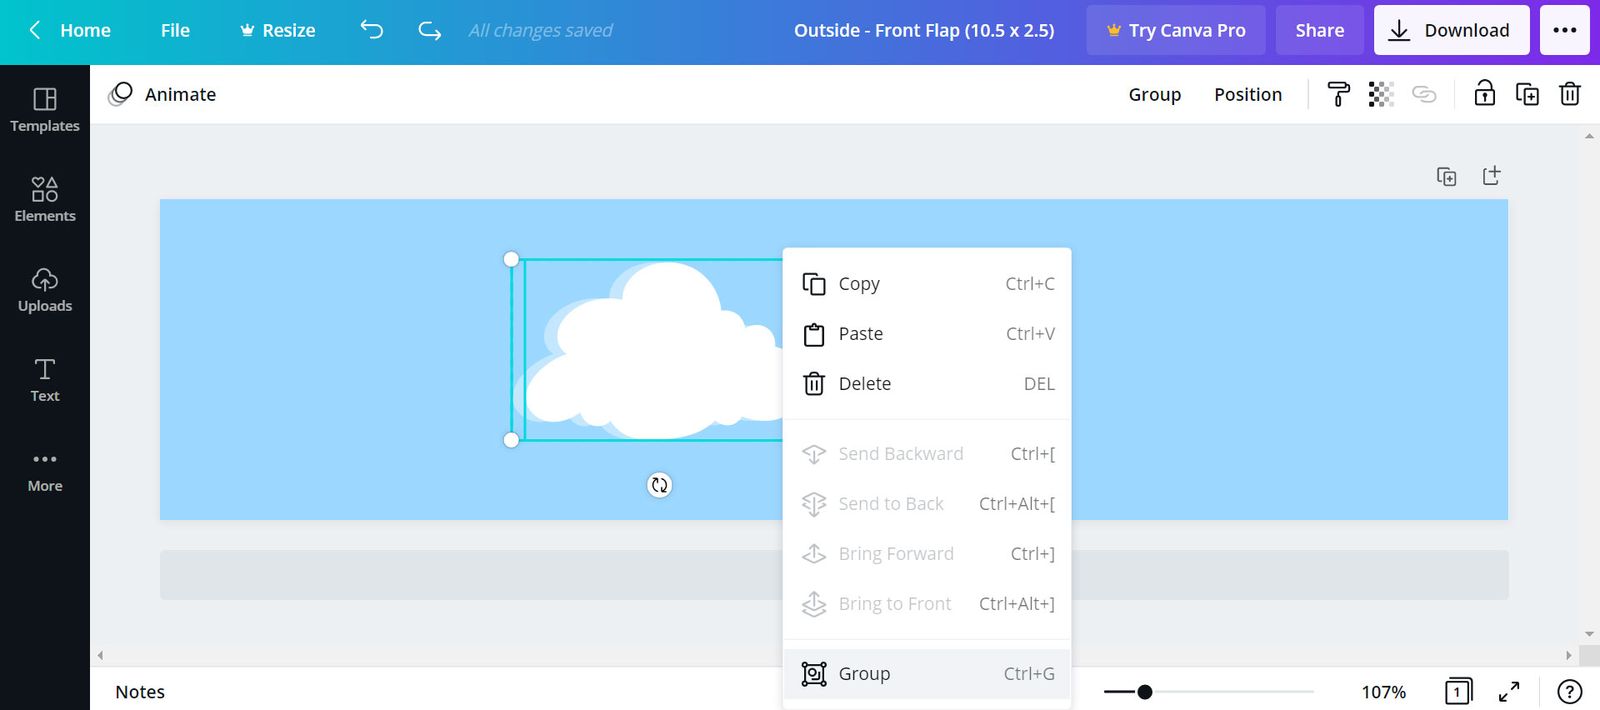
Task: Open the copy style paint roller
Action: click(x=1338, y=94)
